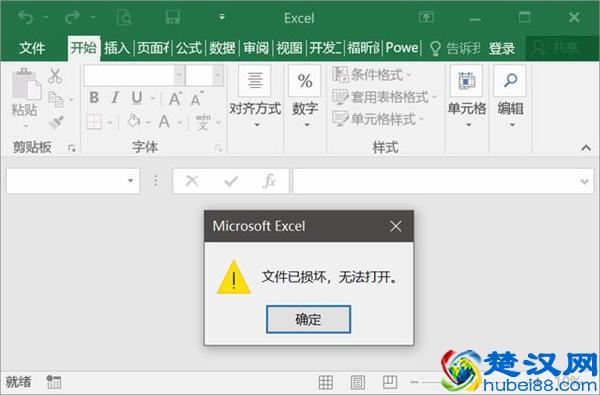Toggle Italic formatting

[115, 98]
